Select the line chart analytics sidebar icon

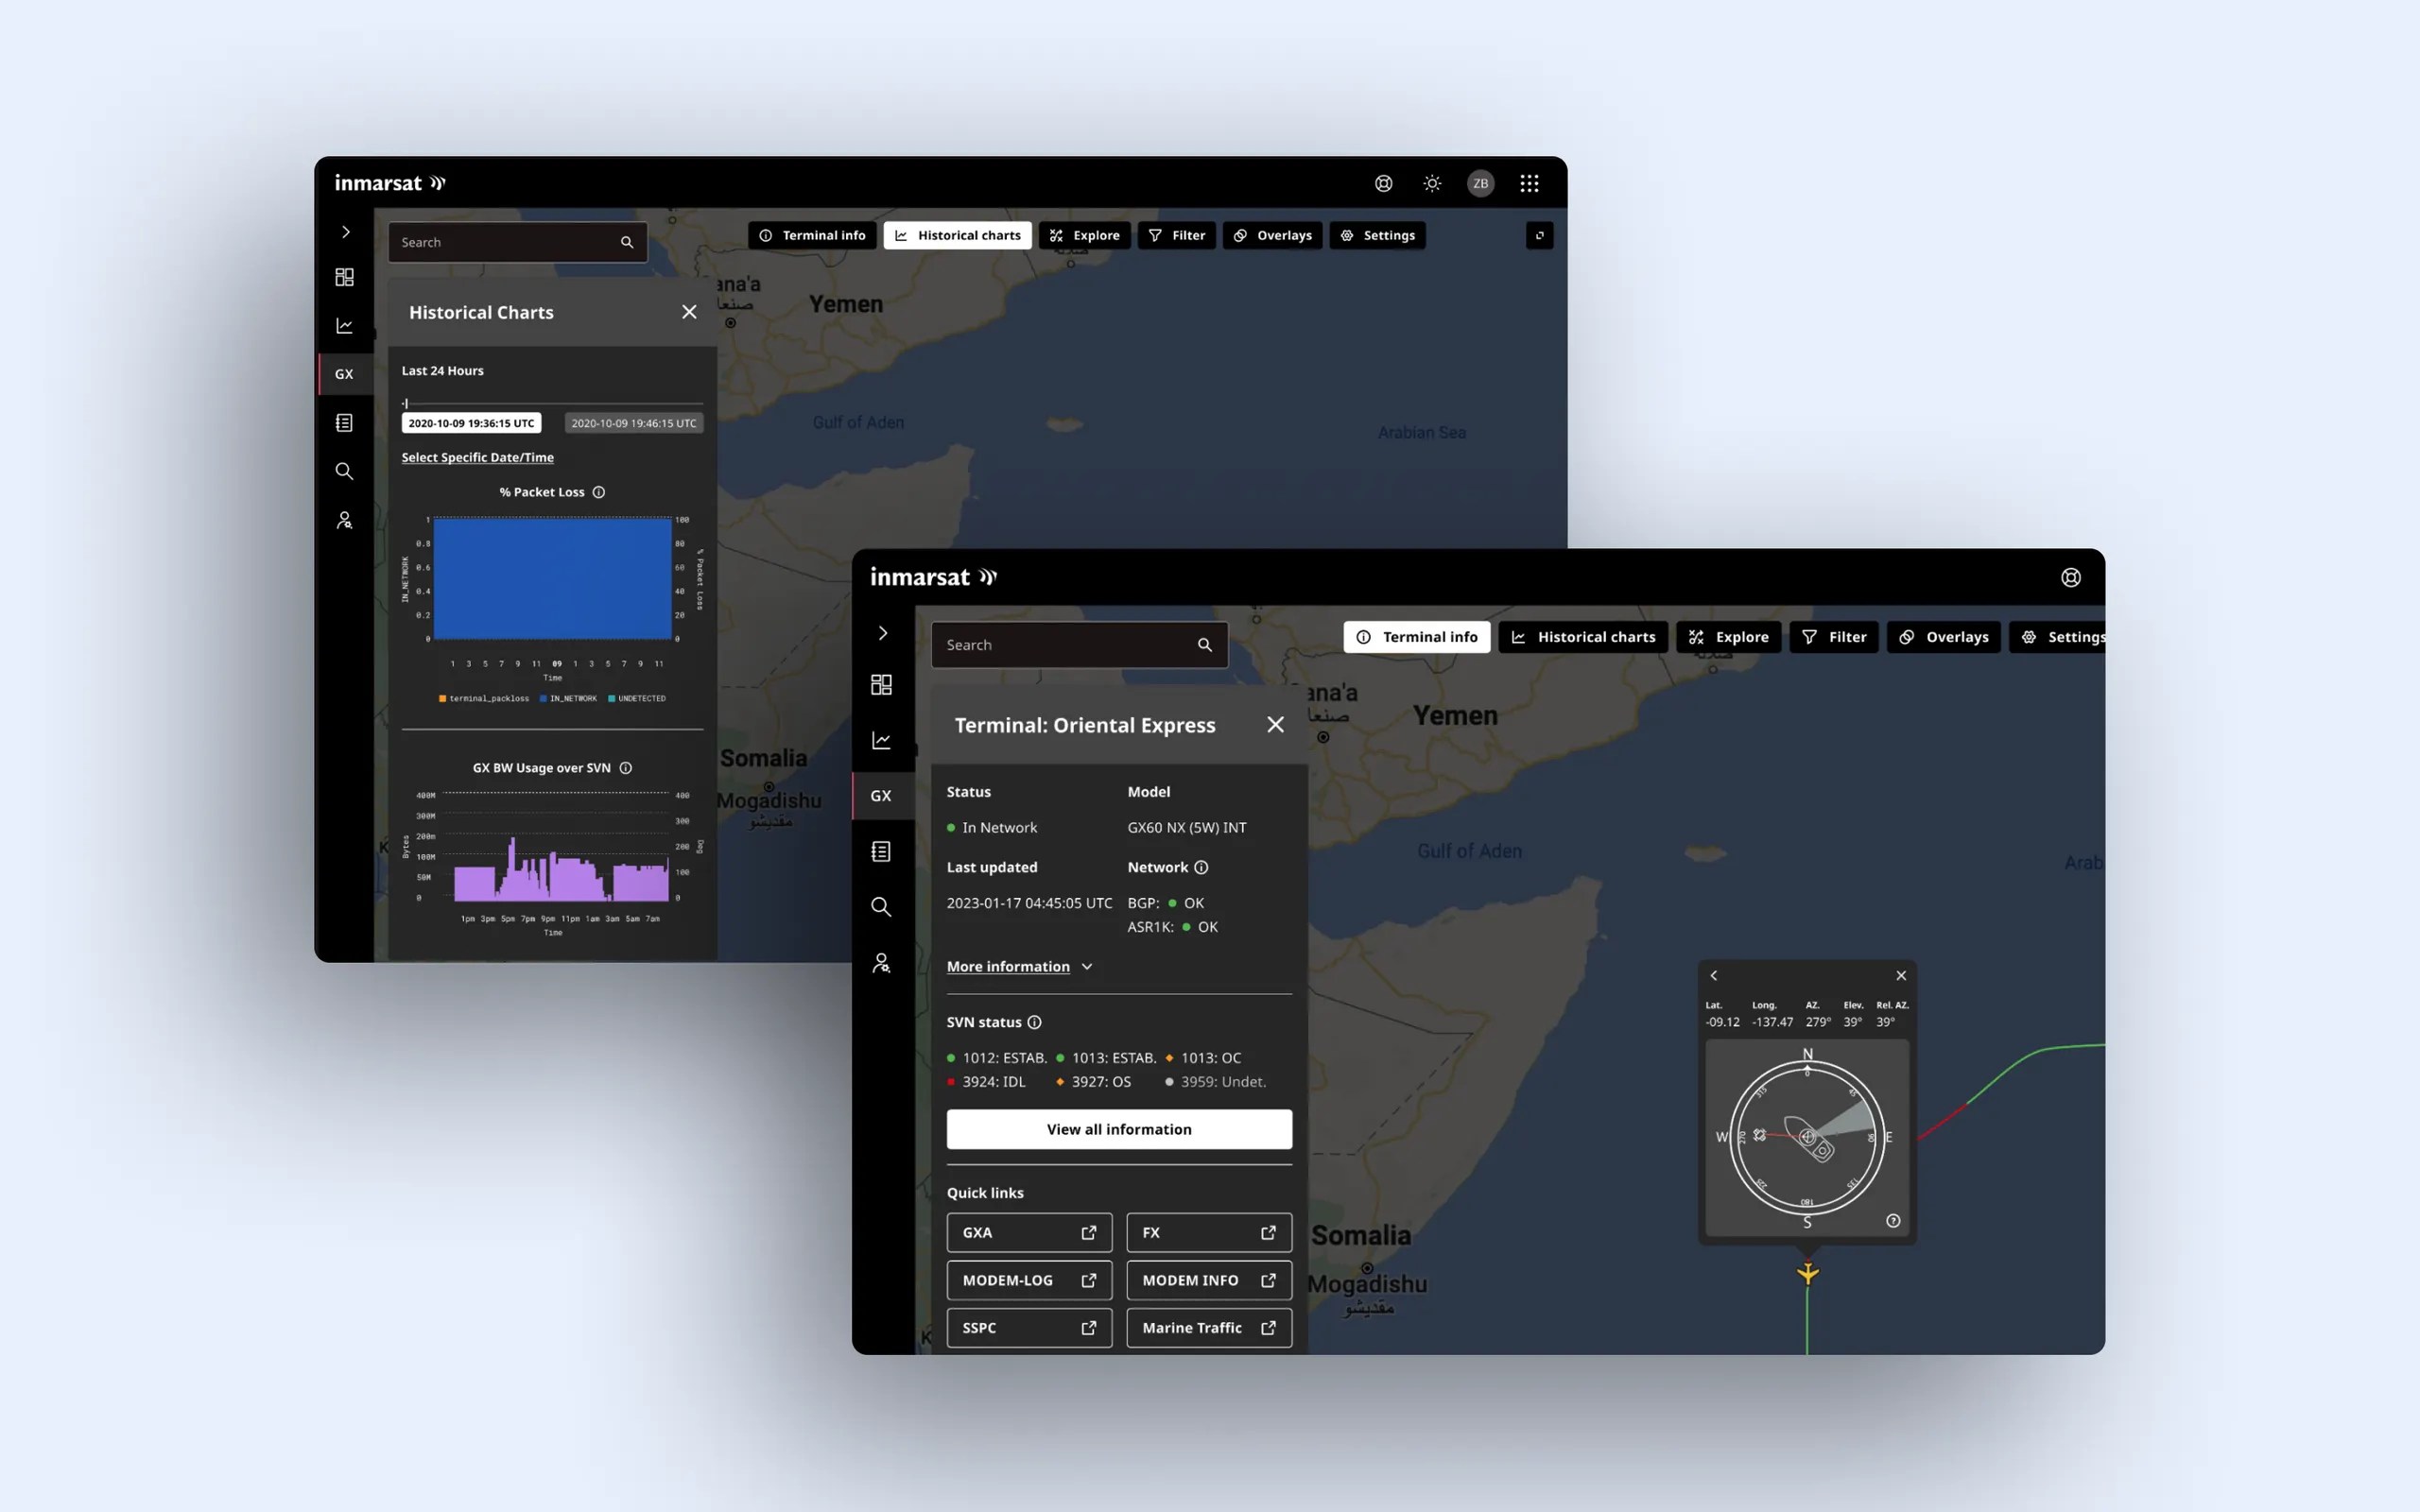pos(882,739)
